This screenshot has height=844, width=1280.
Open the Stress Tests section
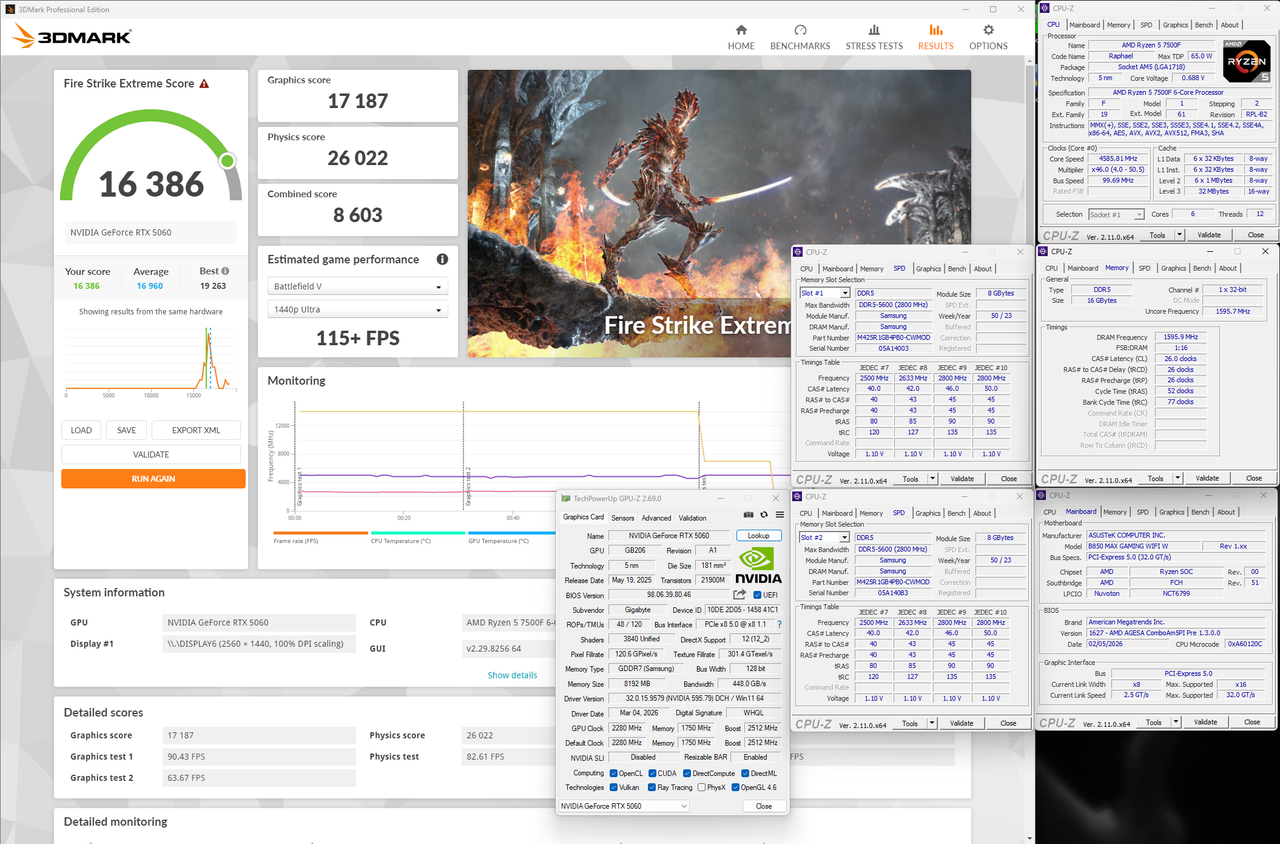tap(874, 37)
